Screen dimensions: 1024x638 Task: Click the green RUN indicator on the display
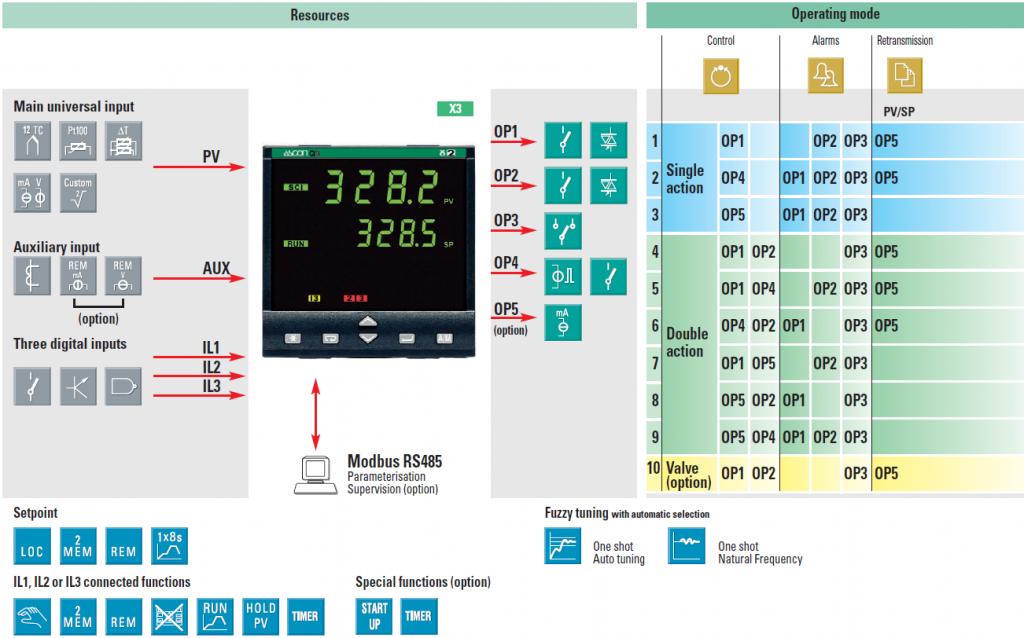point(296,244)
